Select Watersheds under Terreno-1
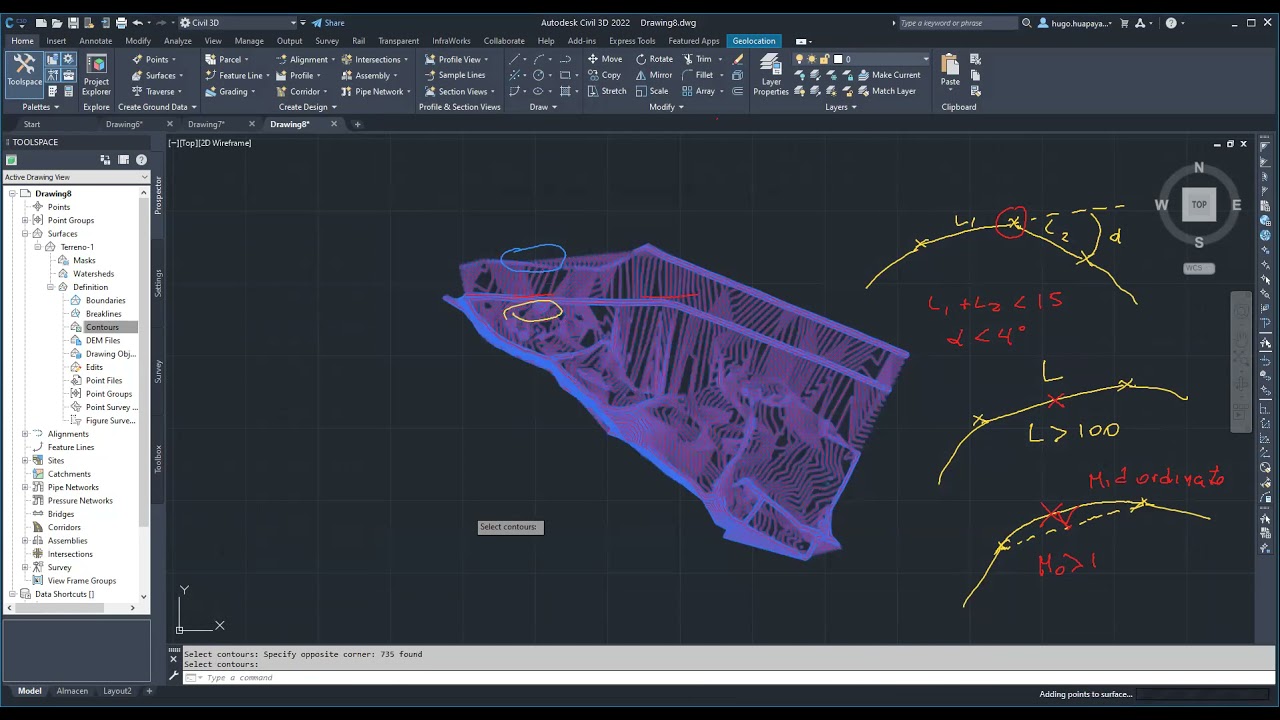Image resolution: width=1280 pixels, height=720 pixels. coord(93,274)
